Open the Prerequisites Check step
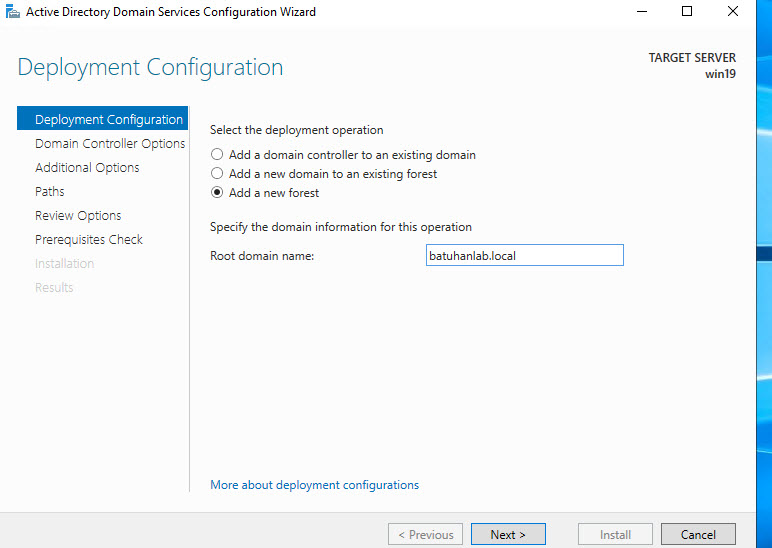772x548 pixels. [x=89, y=240]
